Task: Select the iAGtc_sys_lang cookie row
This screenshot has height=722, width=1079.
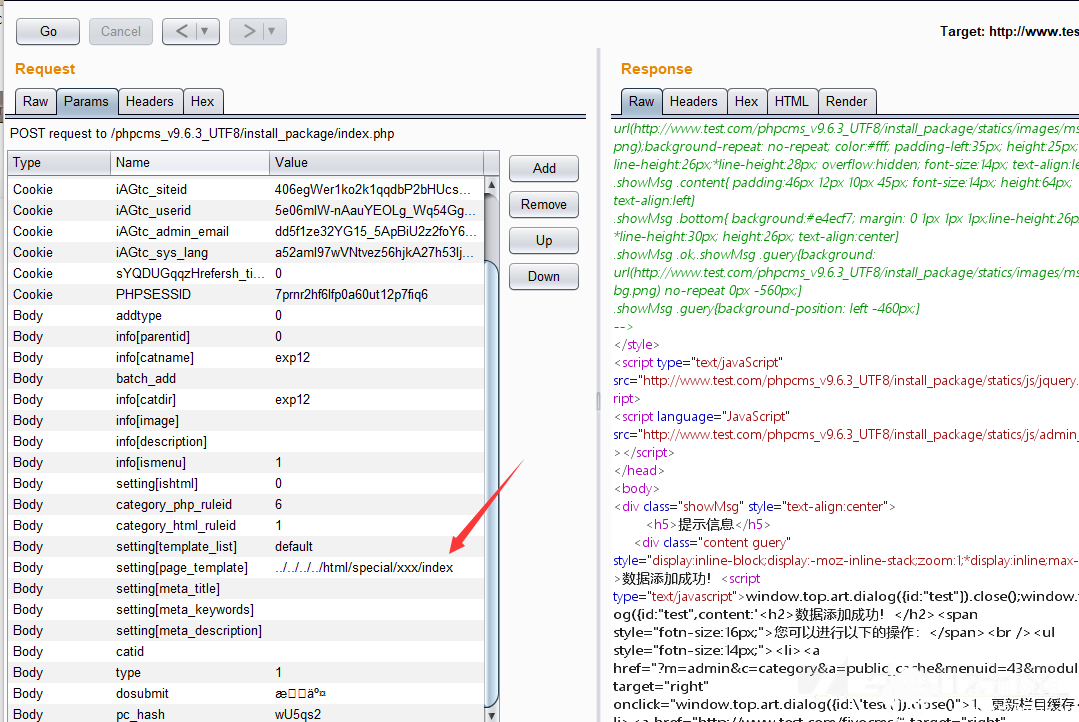Action: (x=246, y=253)
